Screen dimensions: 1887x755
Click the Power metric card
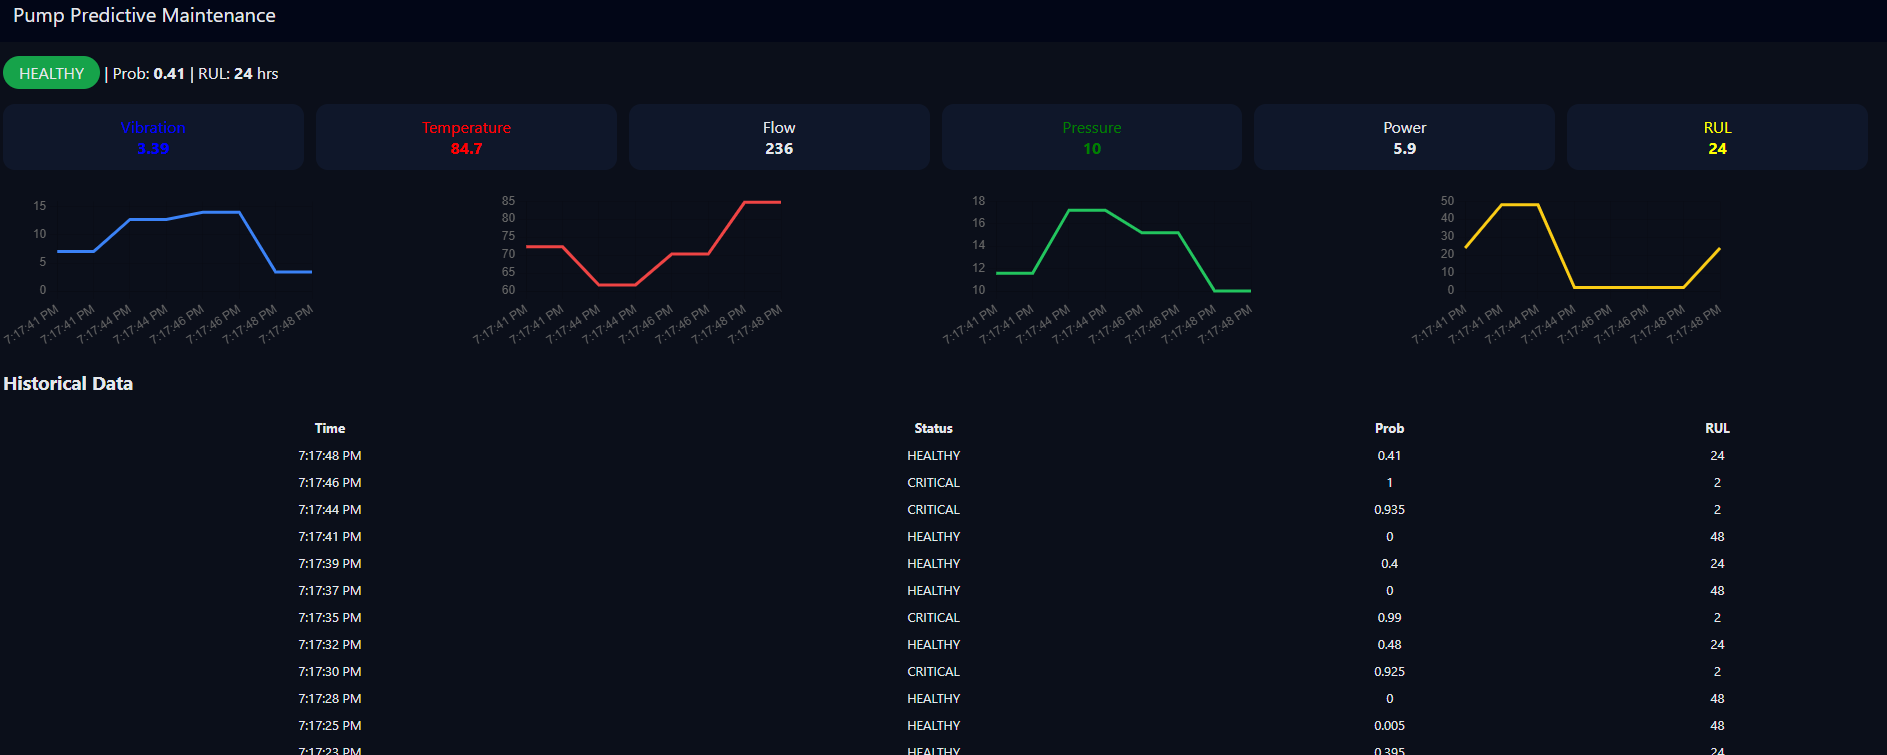[x=1404, y=137]
